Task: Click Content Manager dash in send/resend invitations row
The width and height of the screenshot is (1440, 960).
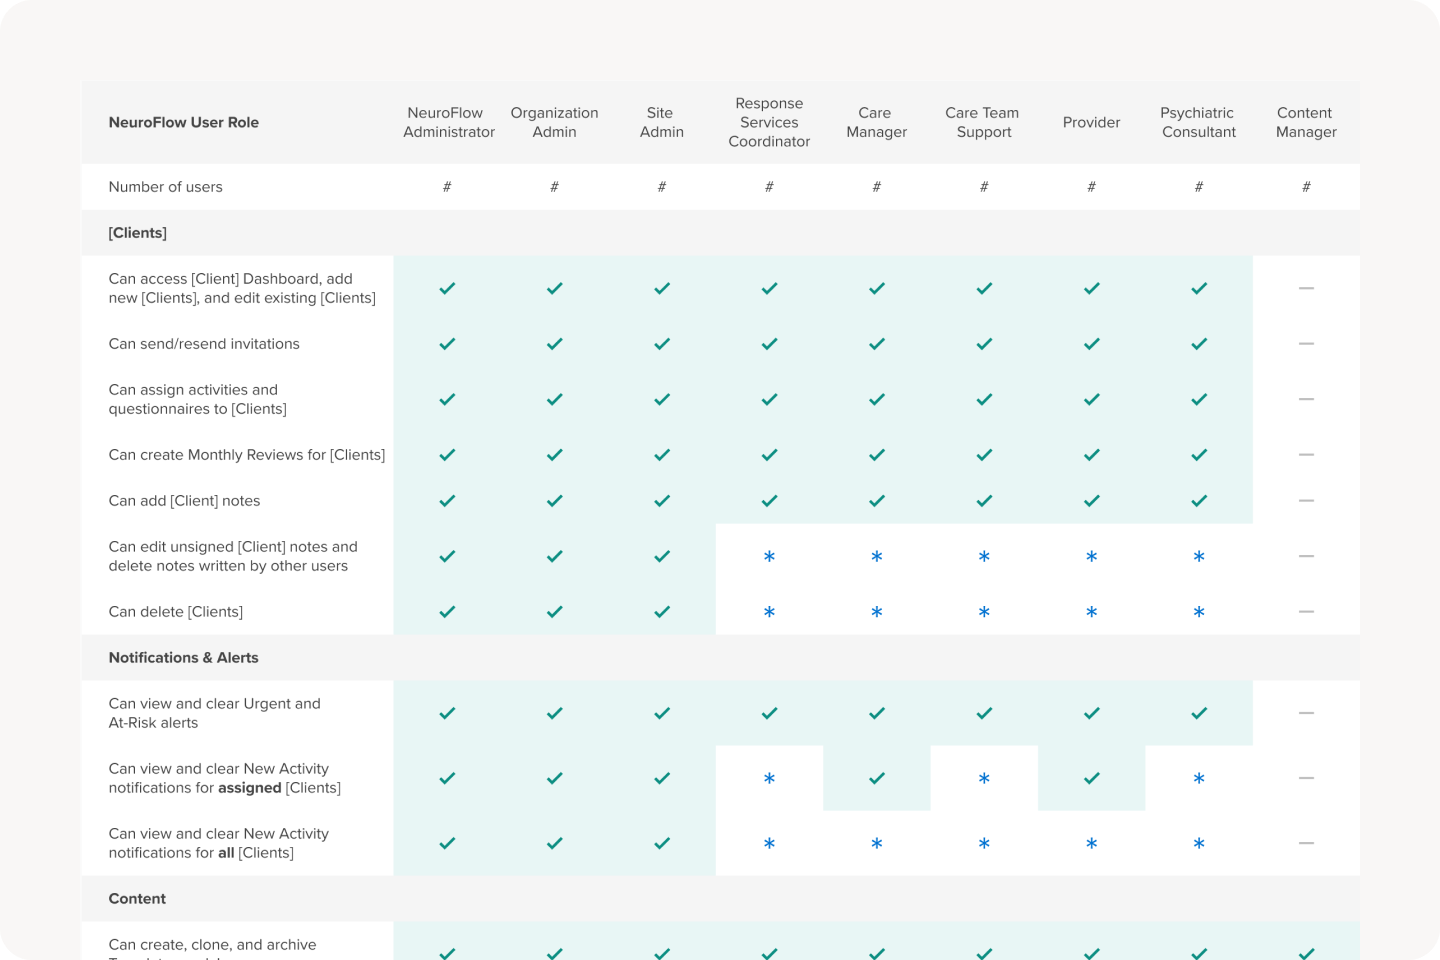Action: pyautogui.click(x=1306, y=344)
